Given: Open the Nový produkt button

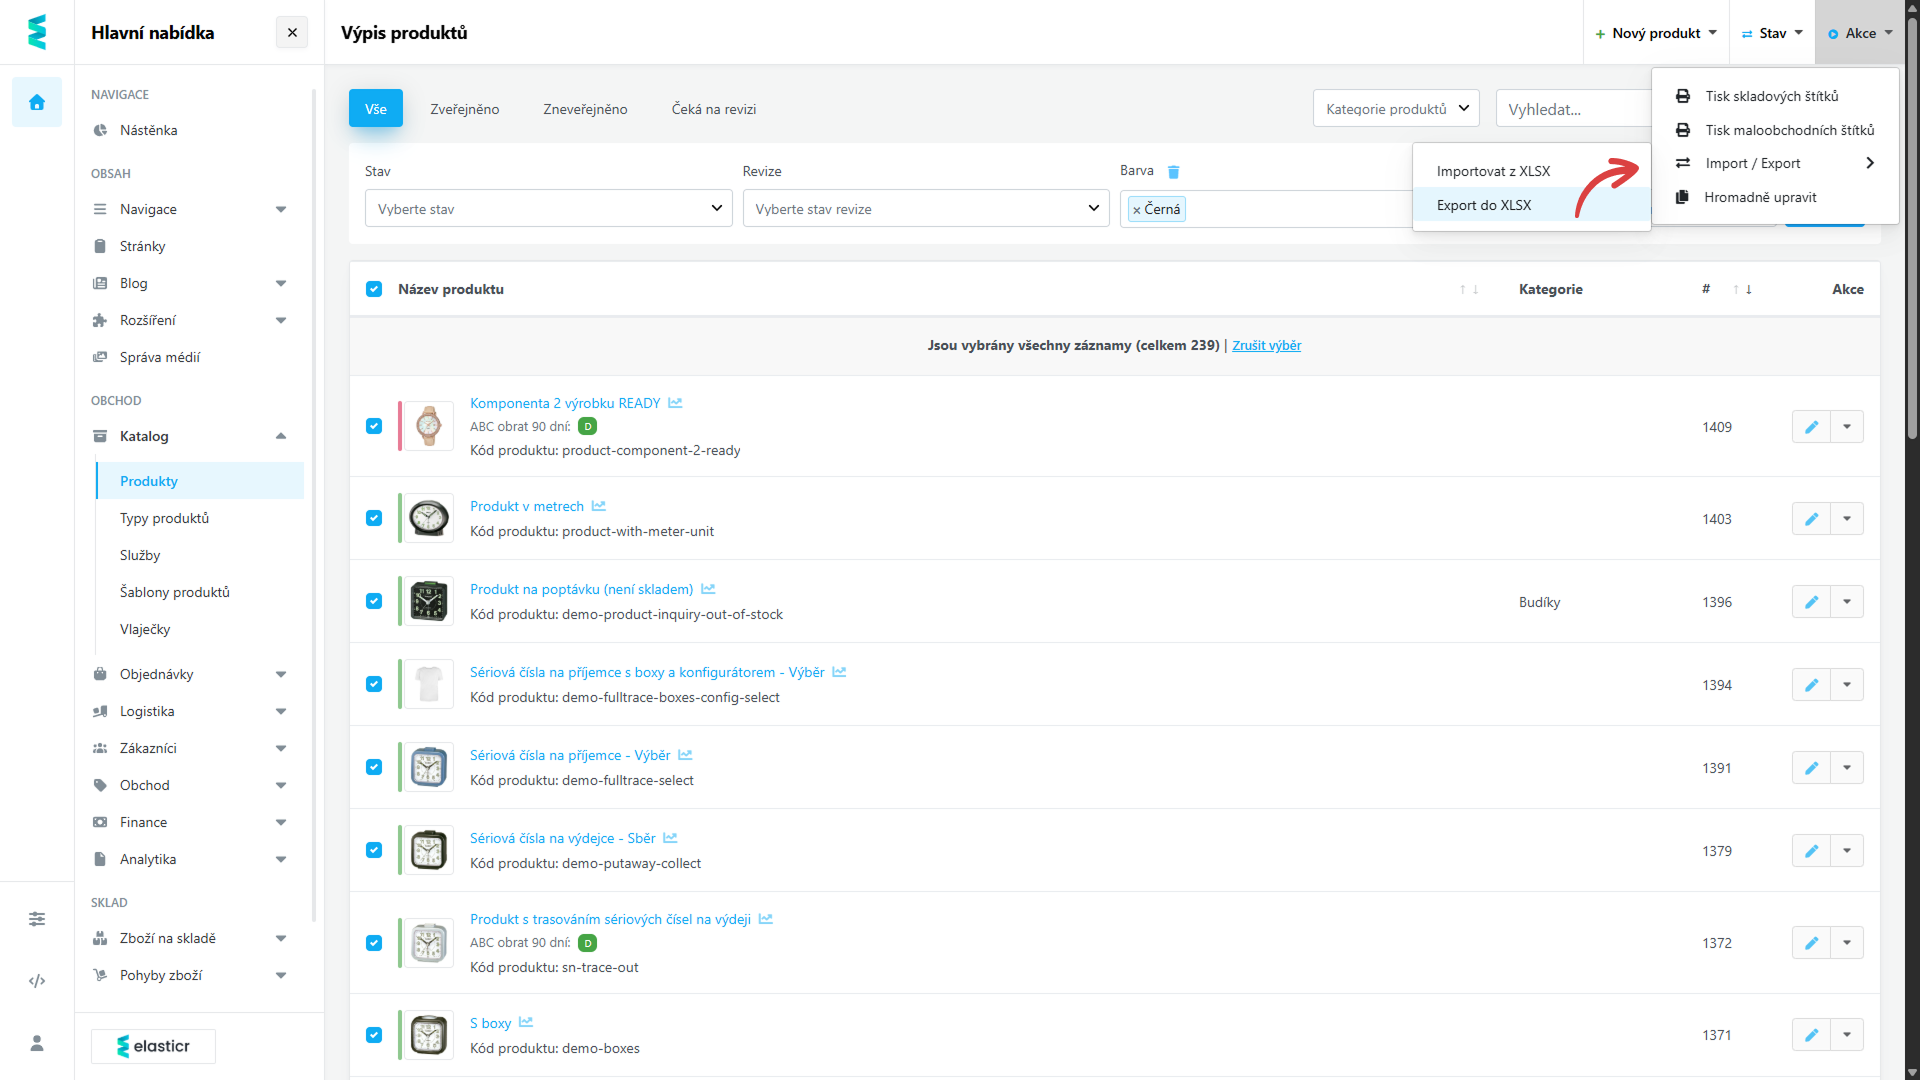Looking at the screenshot, I should coord(1656,33).
